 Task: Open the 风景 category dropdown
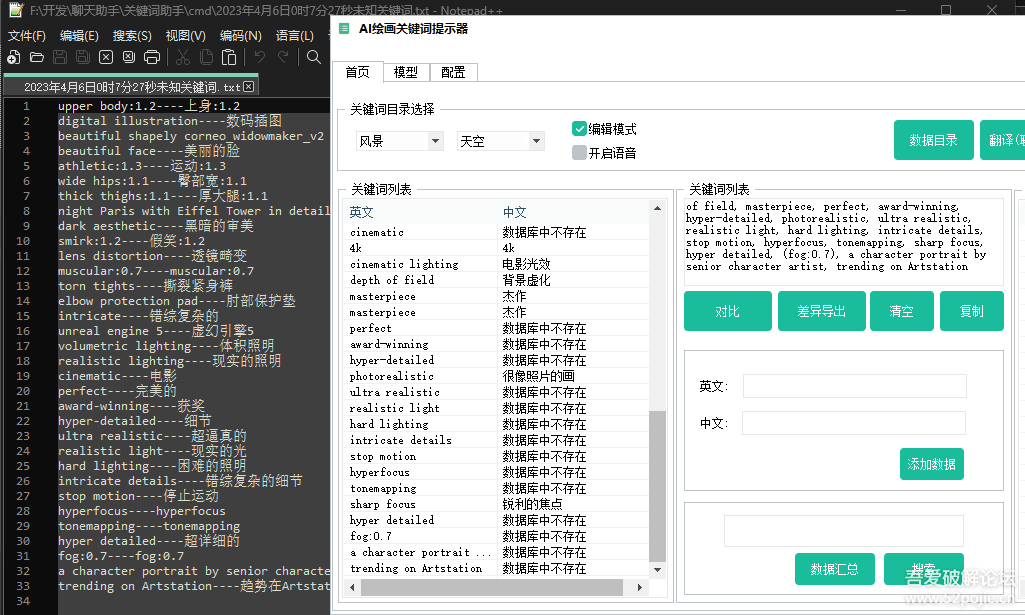pyautogui.click(x=399, y=141)
